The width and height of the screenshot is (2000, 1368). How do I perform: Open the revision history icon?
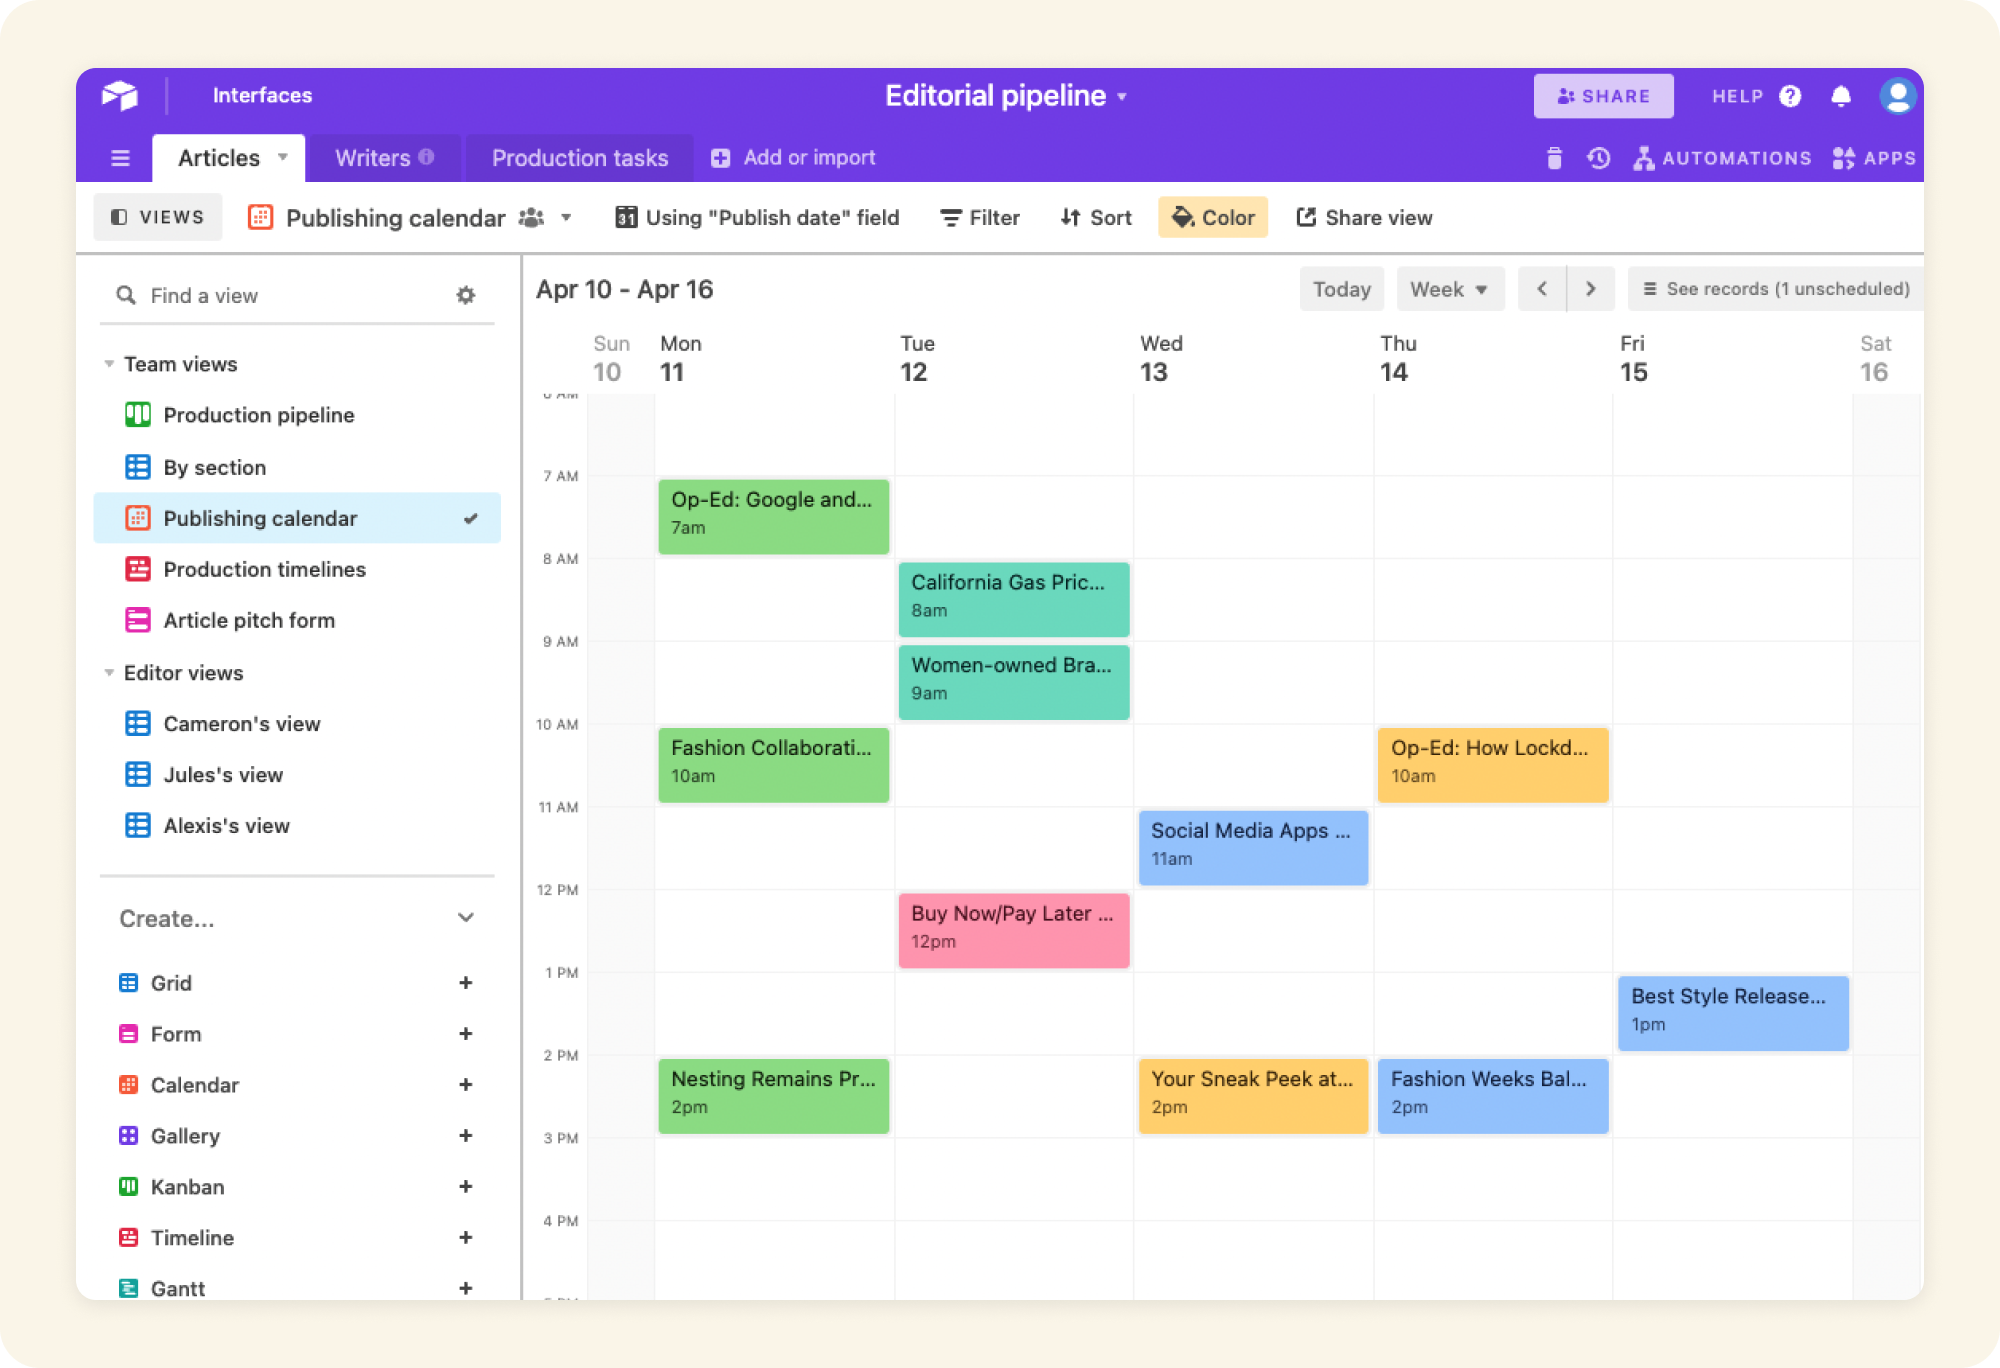tap(1598, 158)
